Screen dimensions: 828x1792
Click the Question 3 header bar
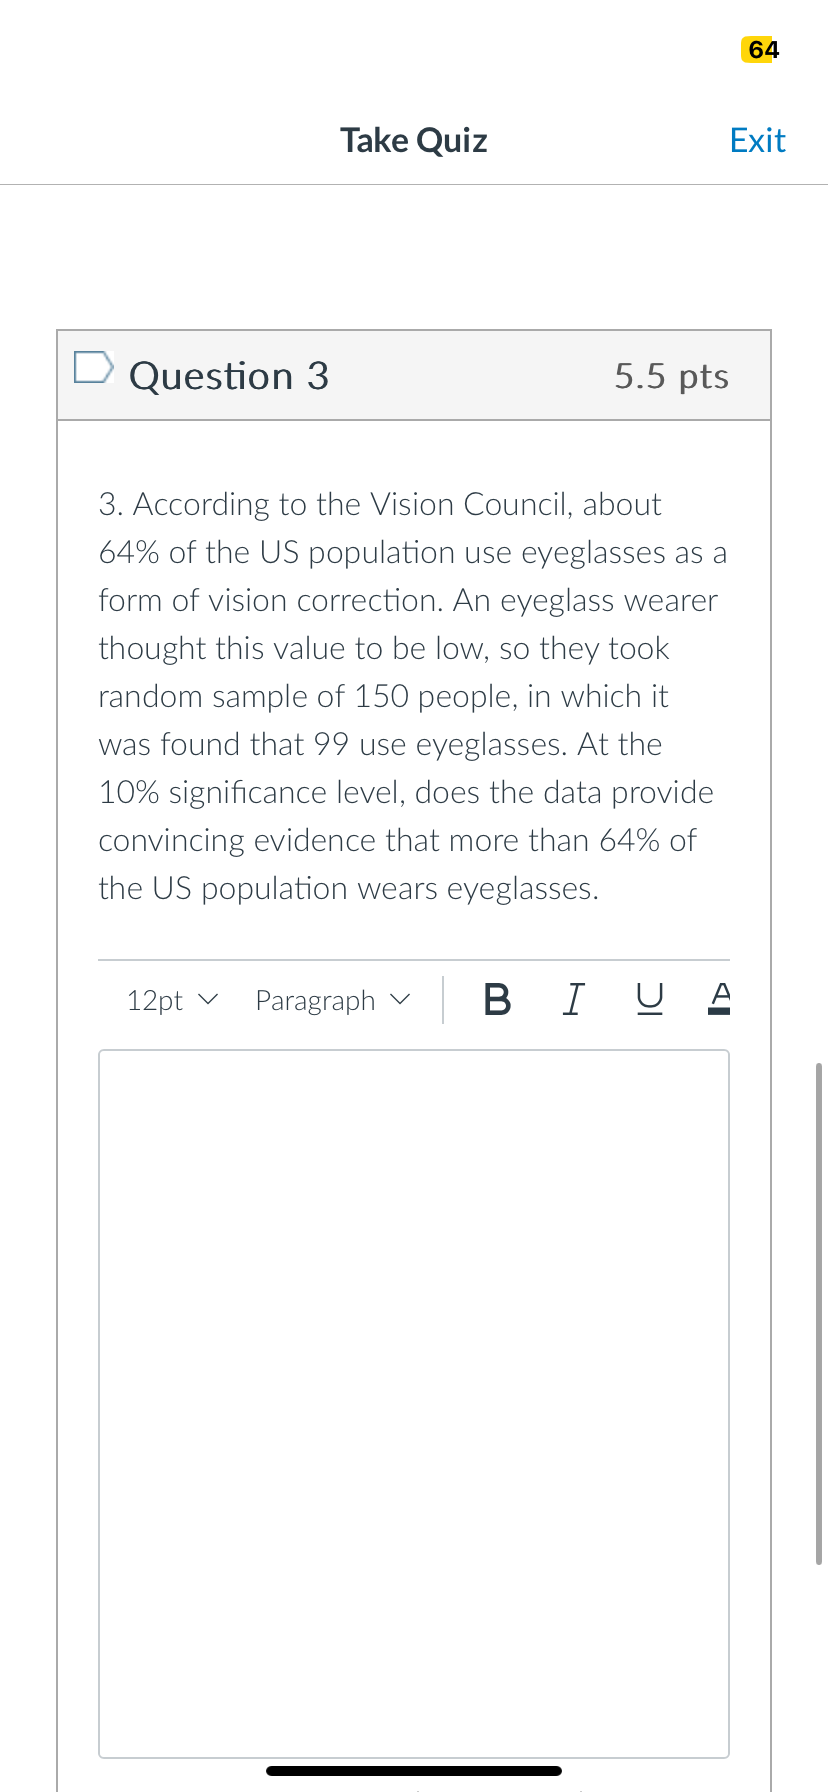pos(413,375)
